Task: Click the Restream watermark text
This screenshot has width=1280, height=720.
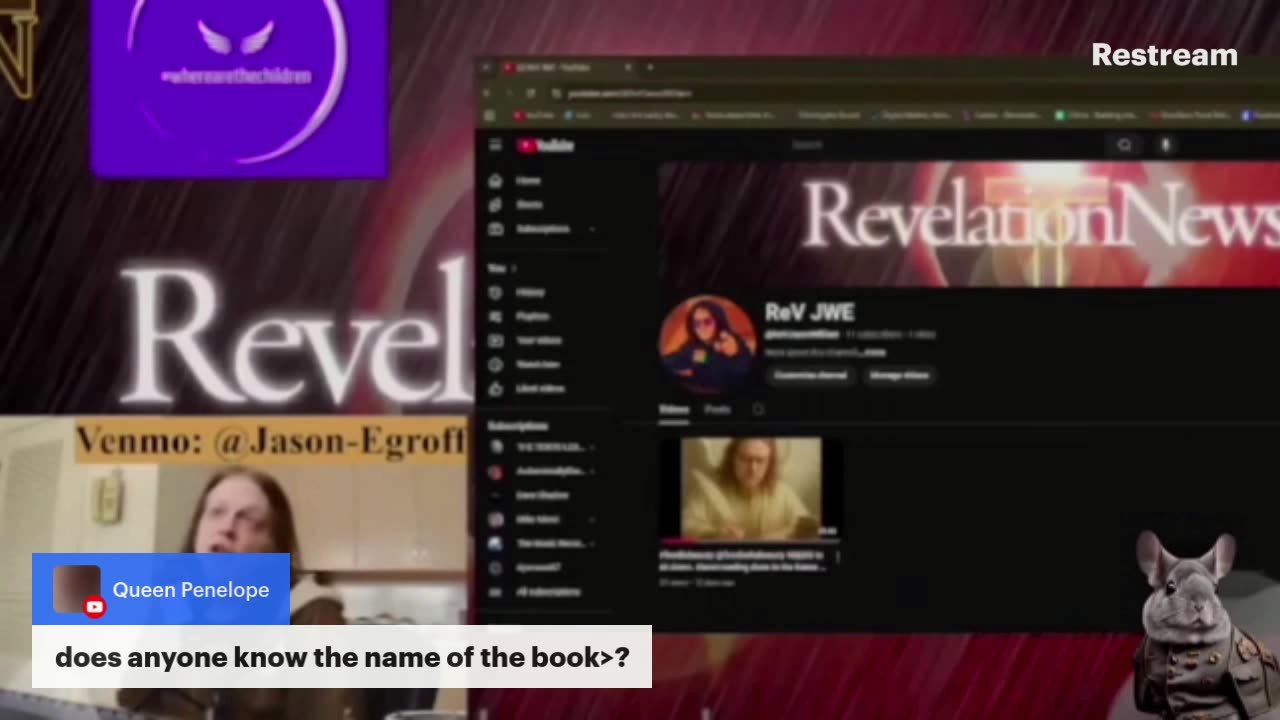Action: tap(1164, 55)
